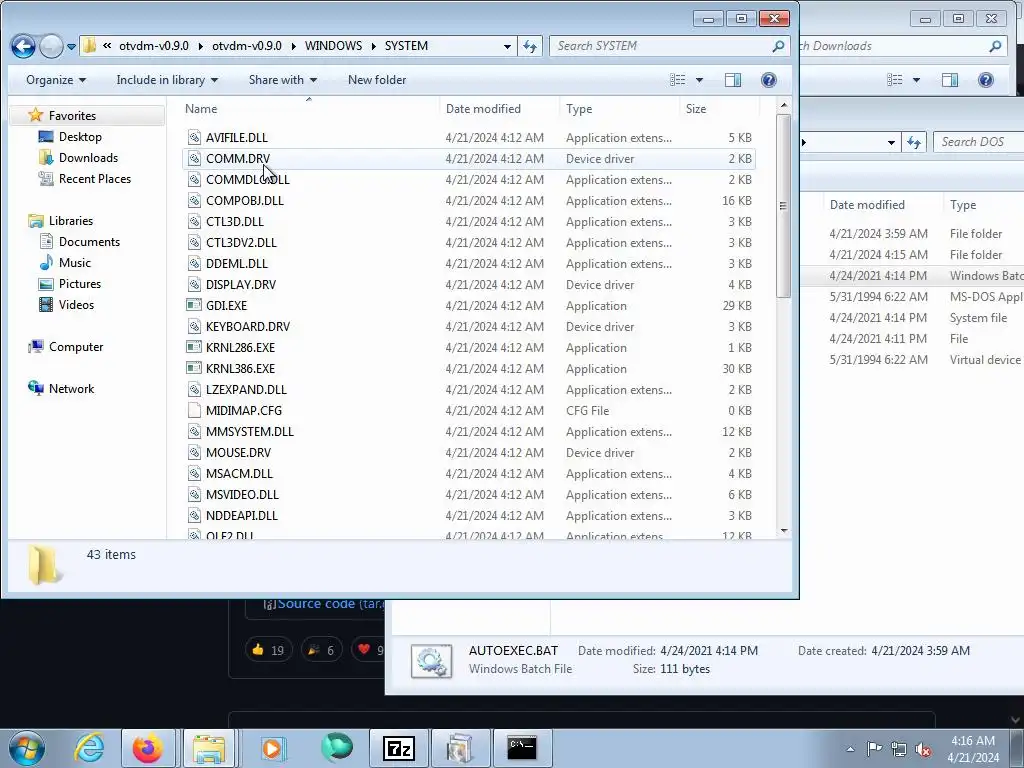The height and width of the screenshot is (768, 1024).
Task: Launch Internet Explorer from the taskbar
Action: point(89,748)
